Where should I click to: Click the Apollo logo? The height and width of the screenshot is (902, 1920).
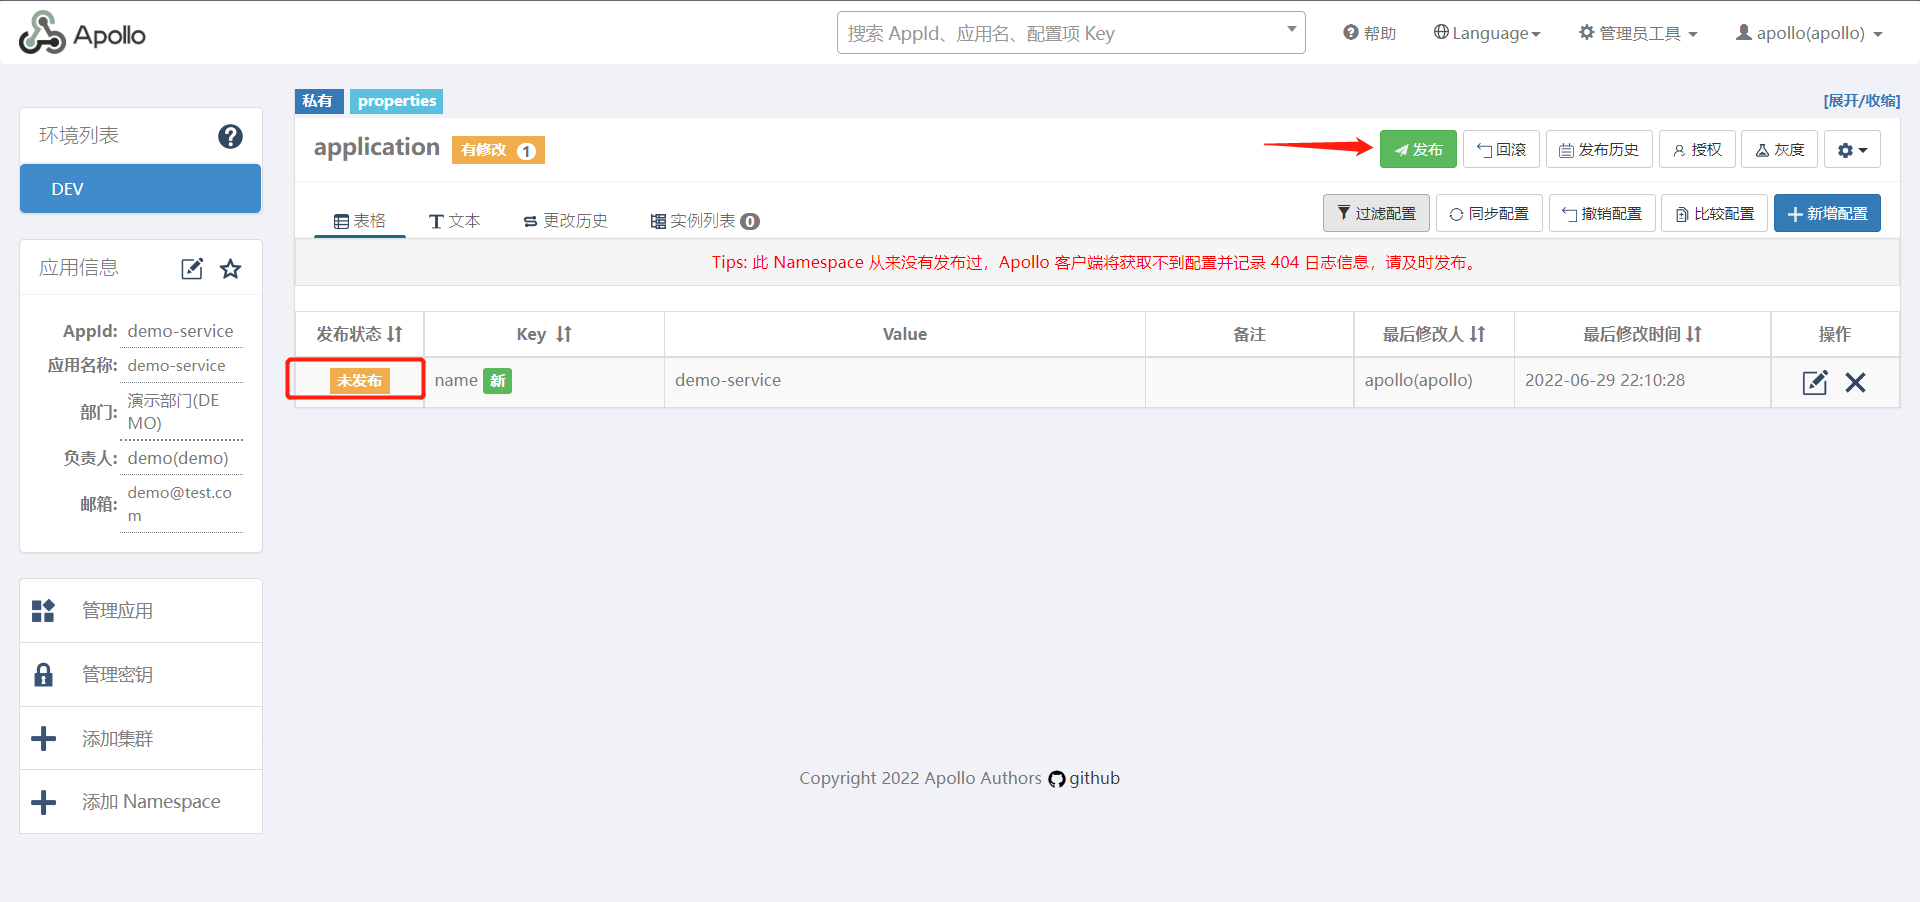coord(83,34)
